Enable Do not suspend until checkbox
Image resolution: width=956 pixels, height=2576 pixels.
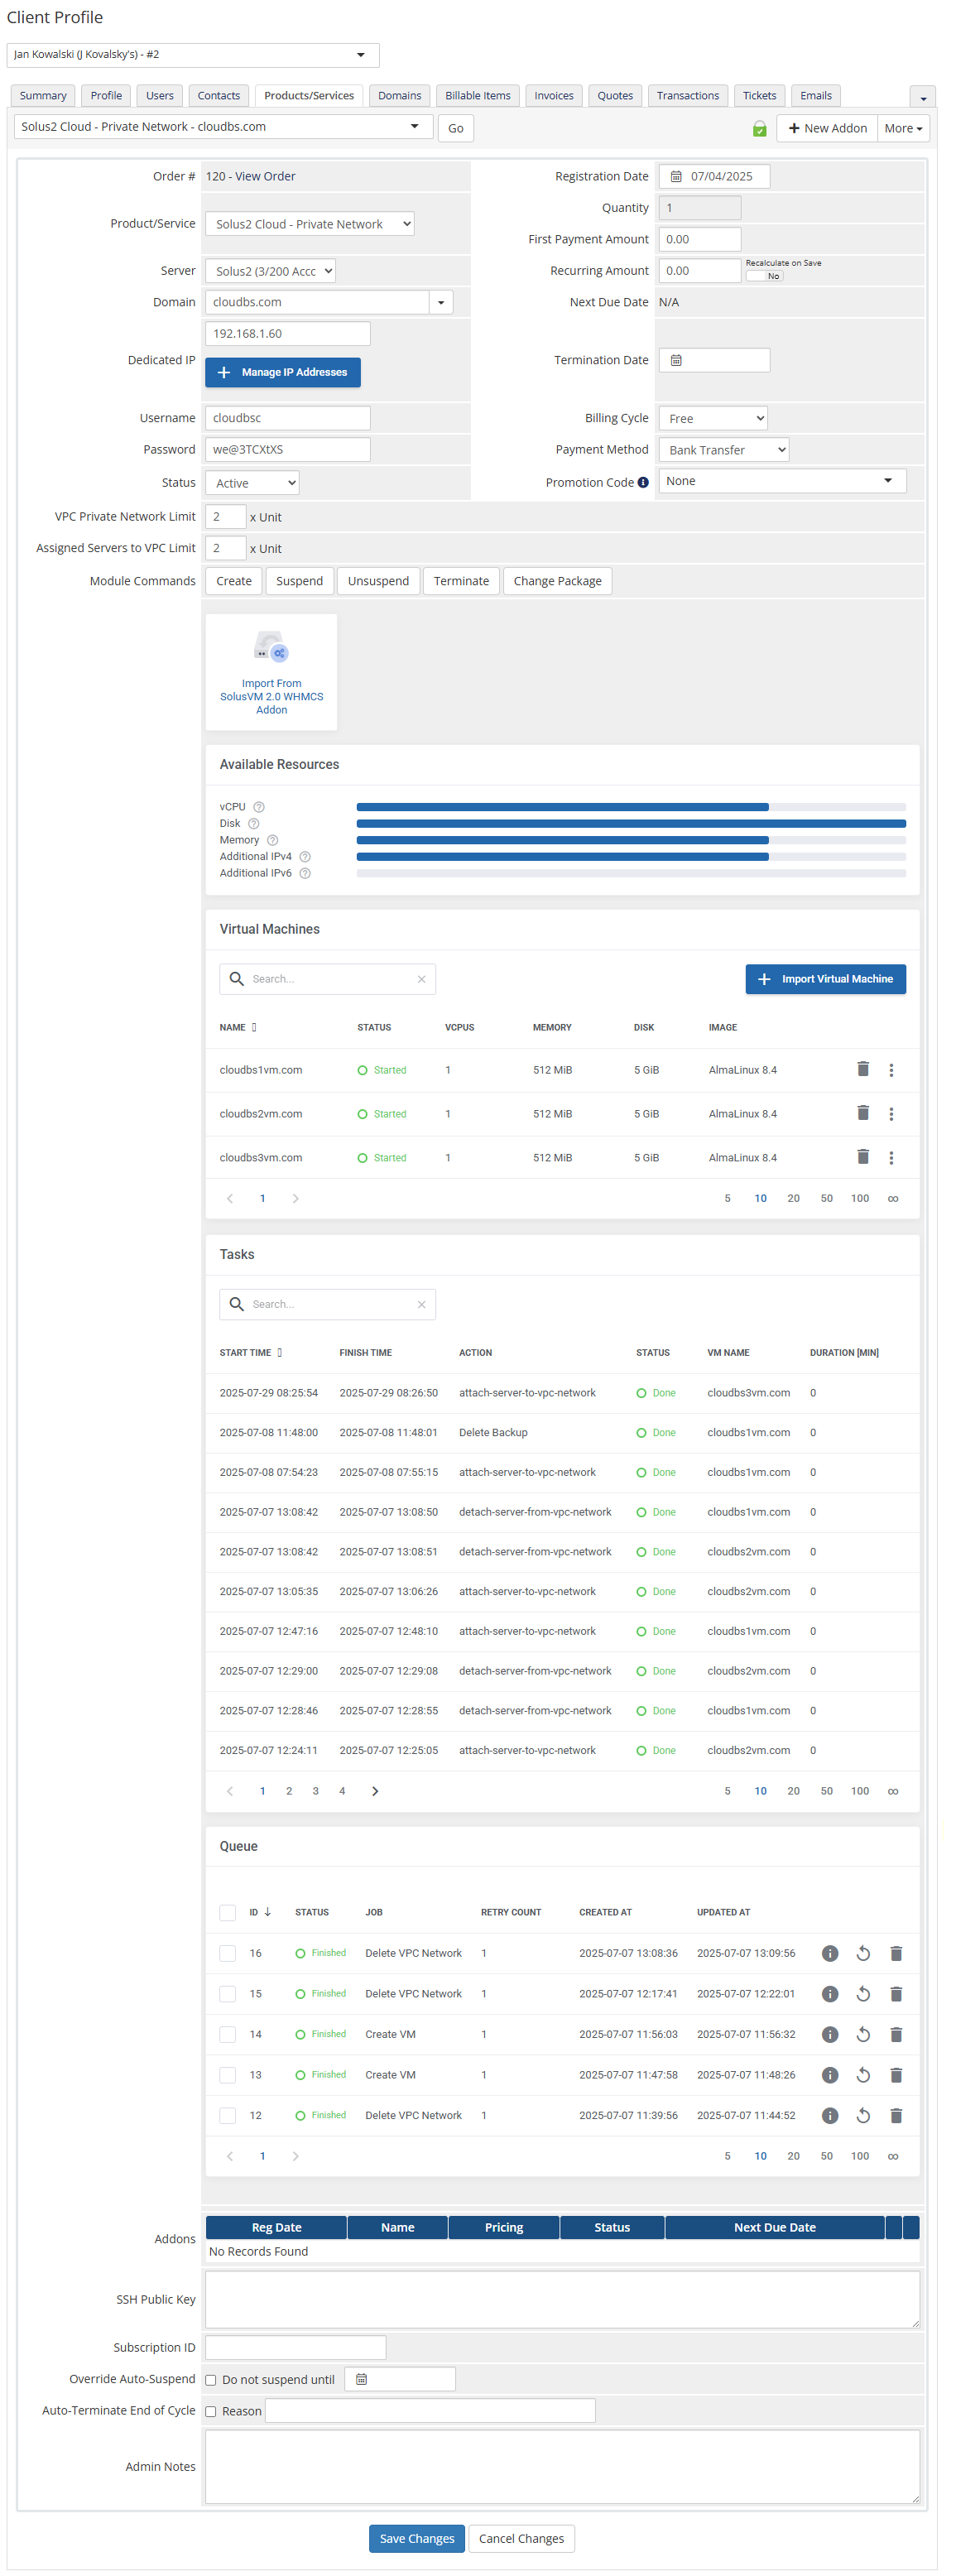[211, 2380]
